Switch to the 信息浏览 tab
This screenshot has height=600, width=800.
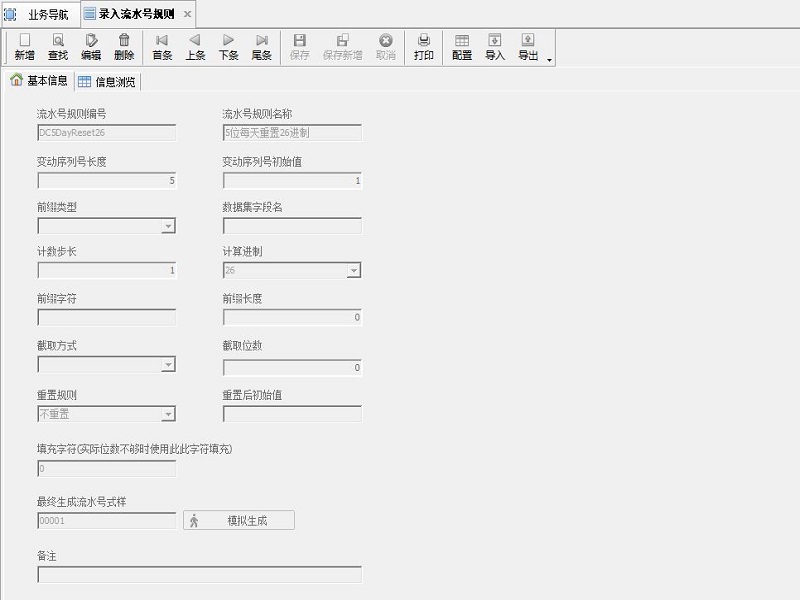[107, 82]
